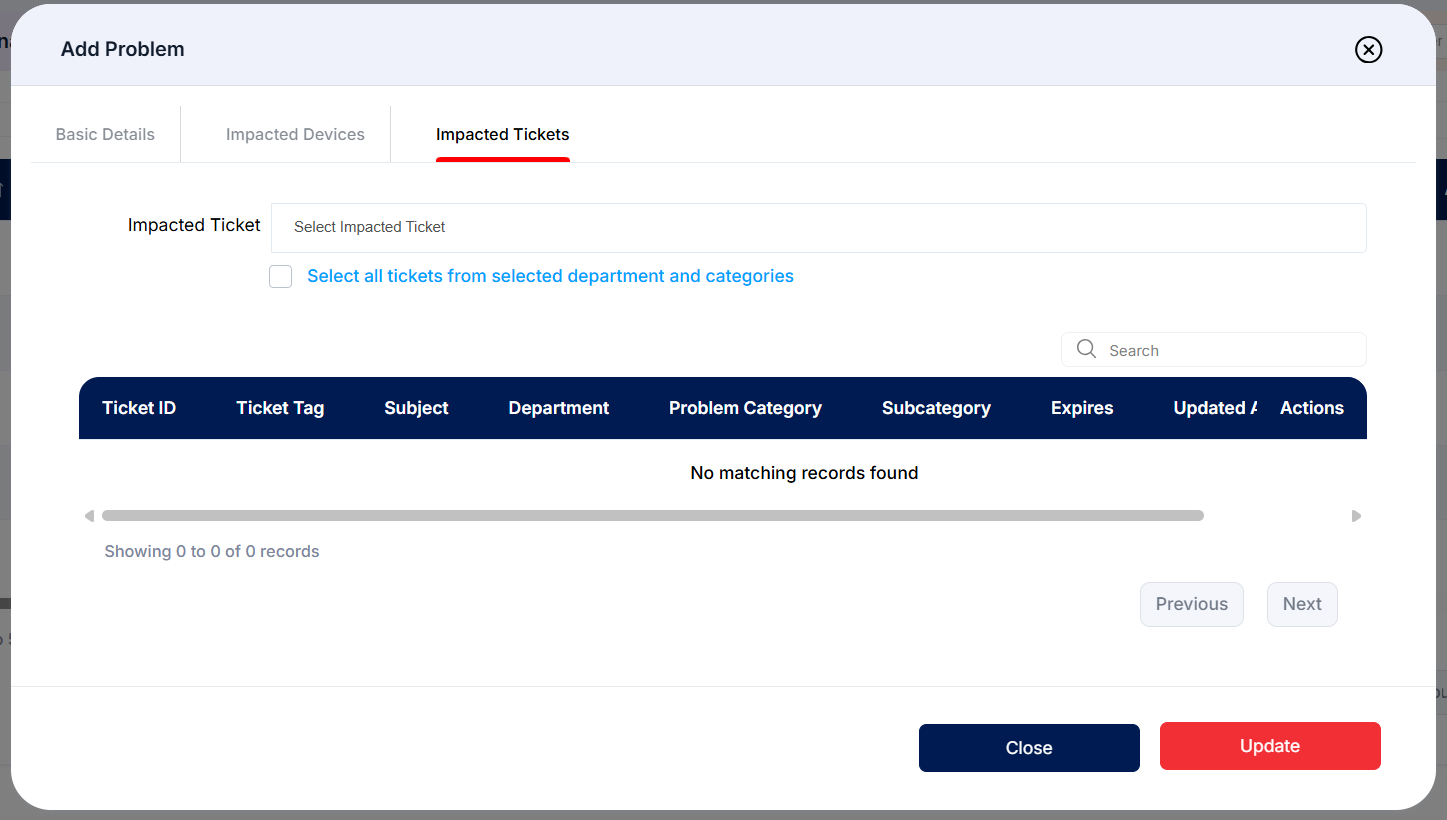Click the Updated column header

point(1215,408)
